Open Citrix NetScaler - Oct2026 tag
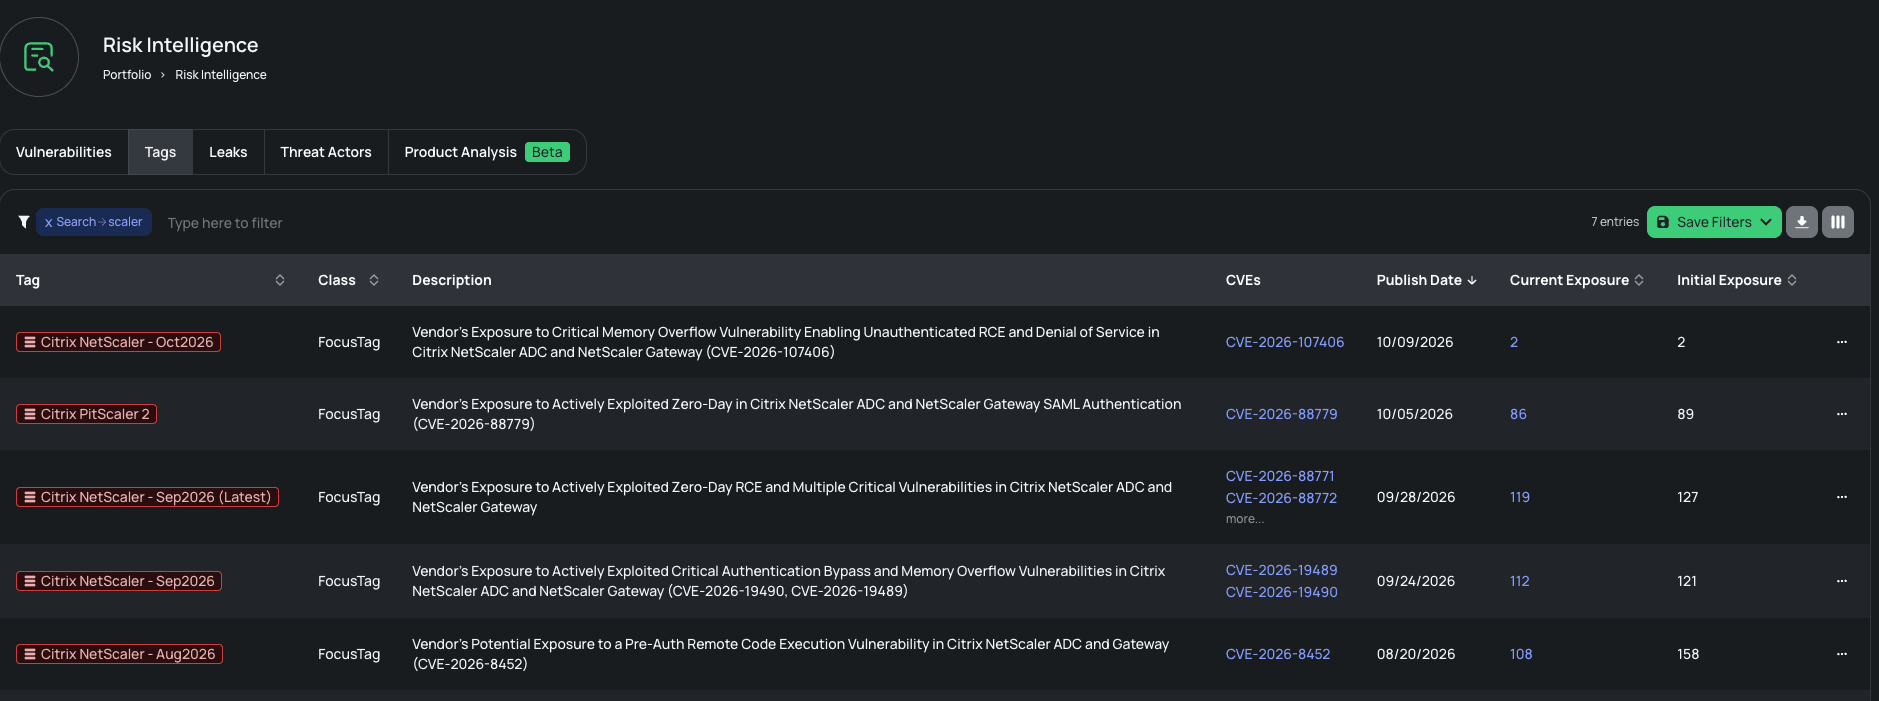1879x701 pixels. tap(118, 342)
